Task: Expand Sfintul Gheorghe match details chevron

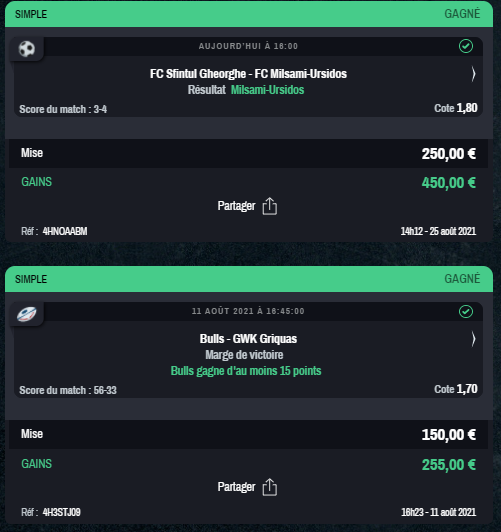Action: pos(473,74)
